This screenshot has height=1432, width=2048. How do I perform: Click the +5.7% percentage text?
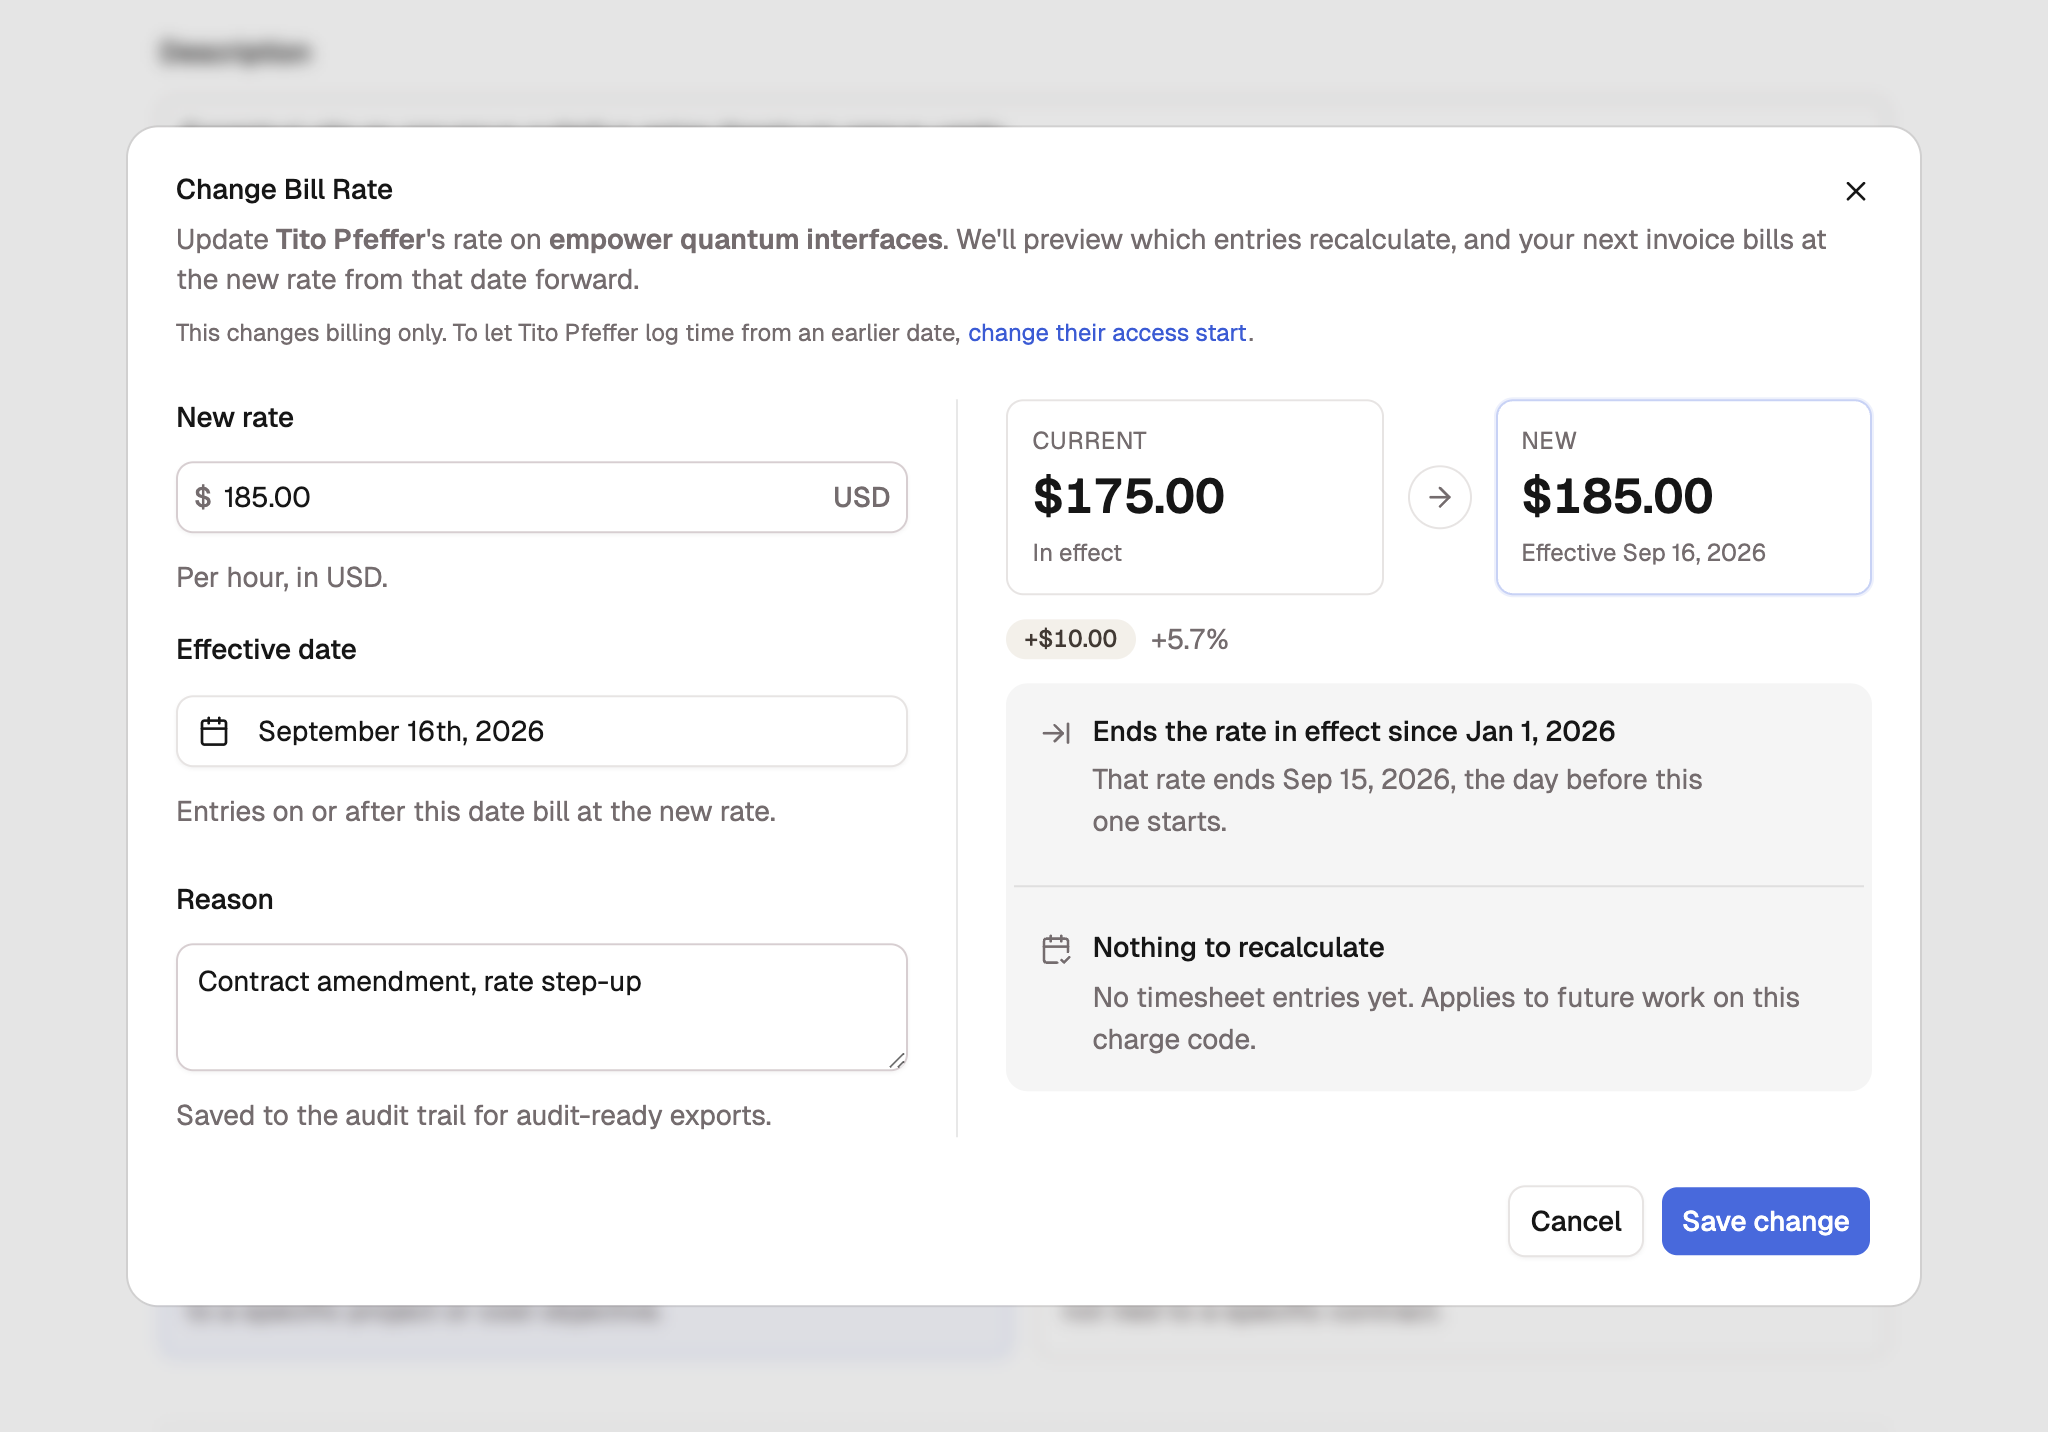[x=1189, y=639]
